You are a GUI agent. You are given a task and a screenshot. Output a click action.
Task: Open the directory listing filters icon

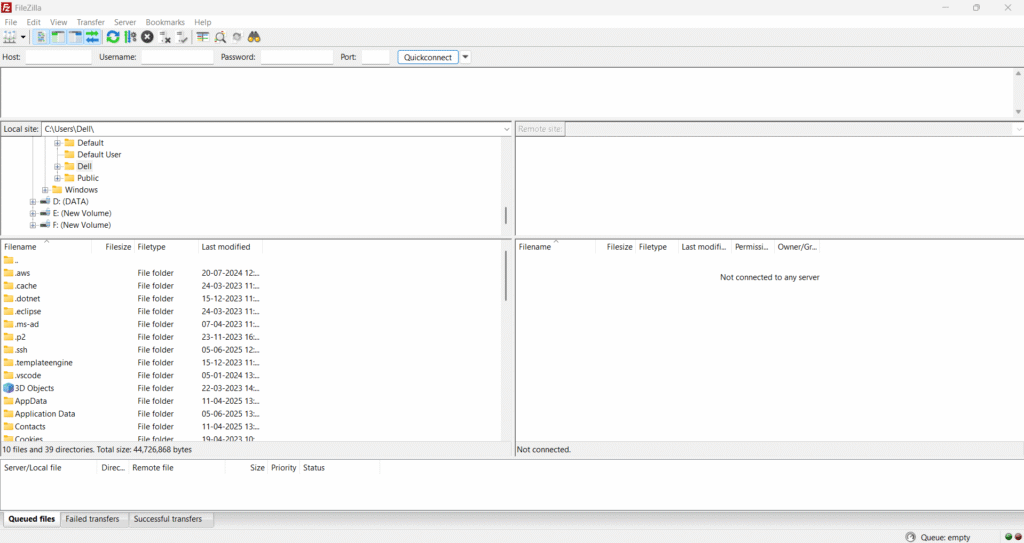(202, 37)
